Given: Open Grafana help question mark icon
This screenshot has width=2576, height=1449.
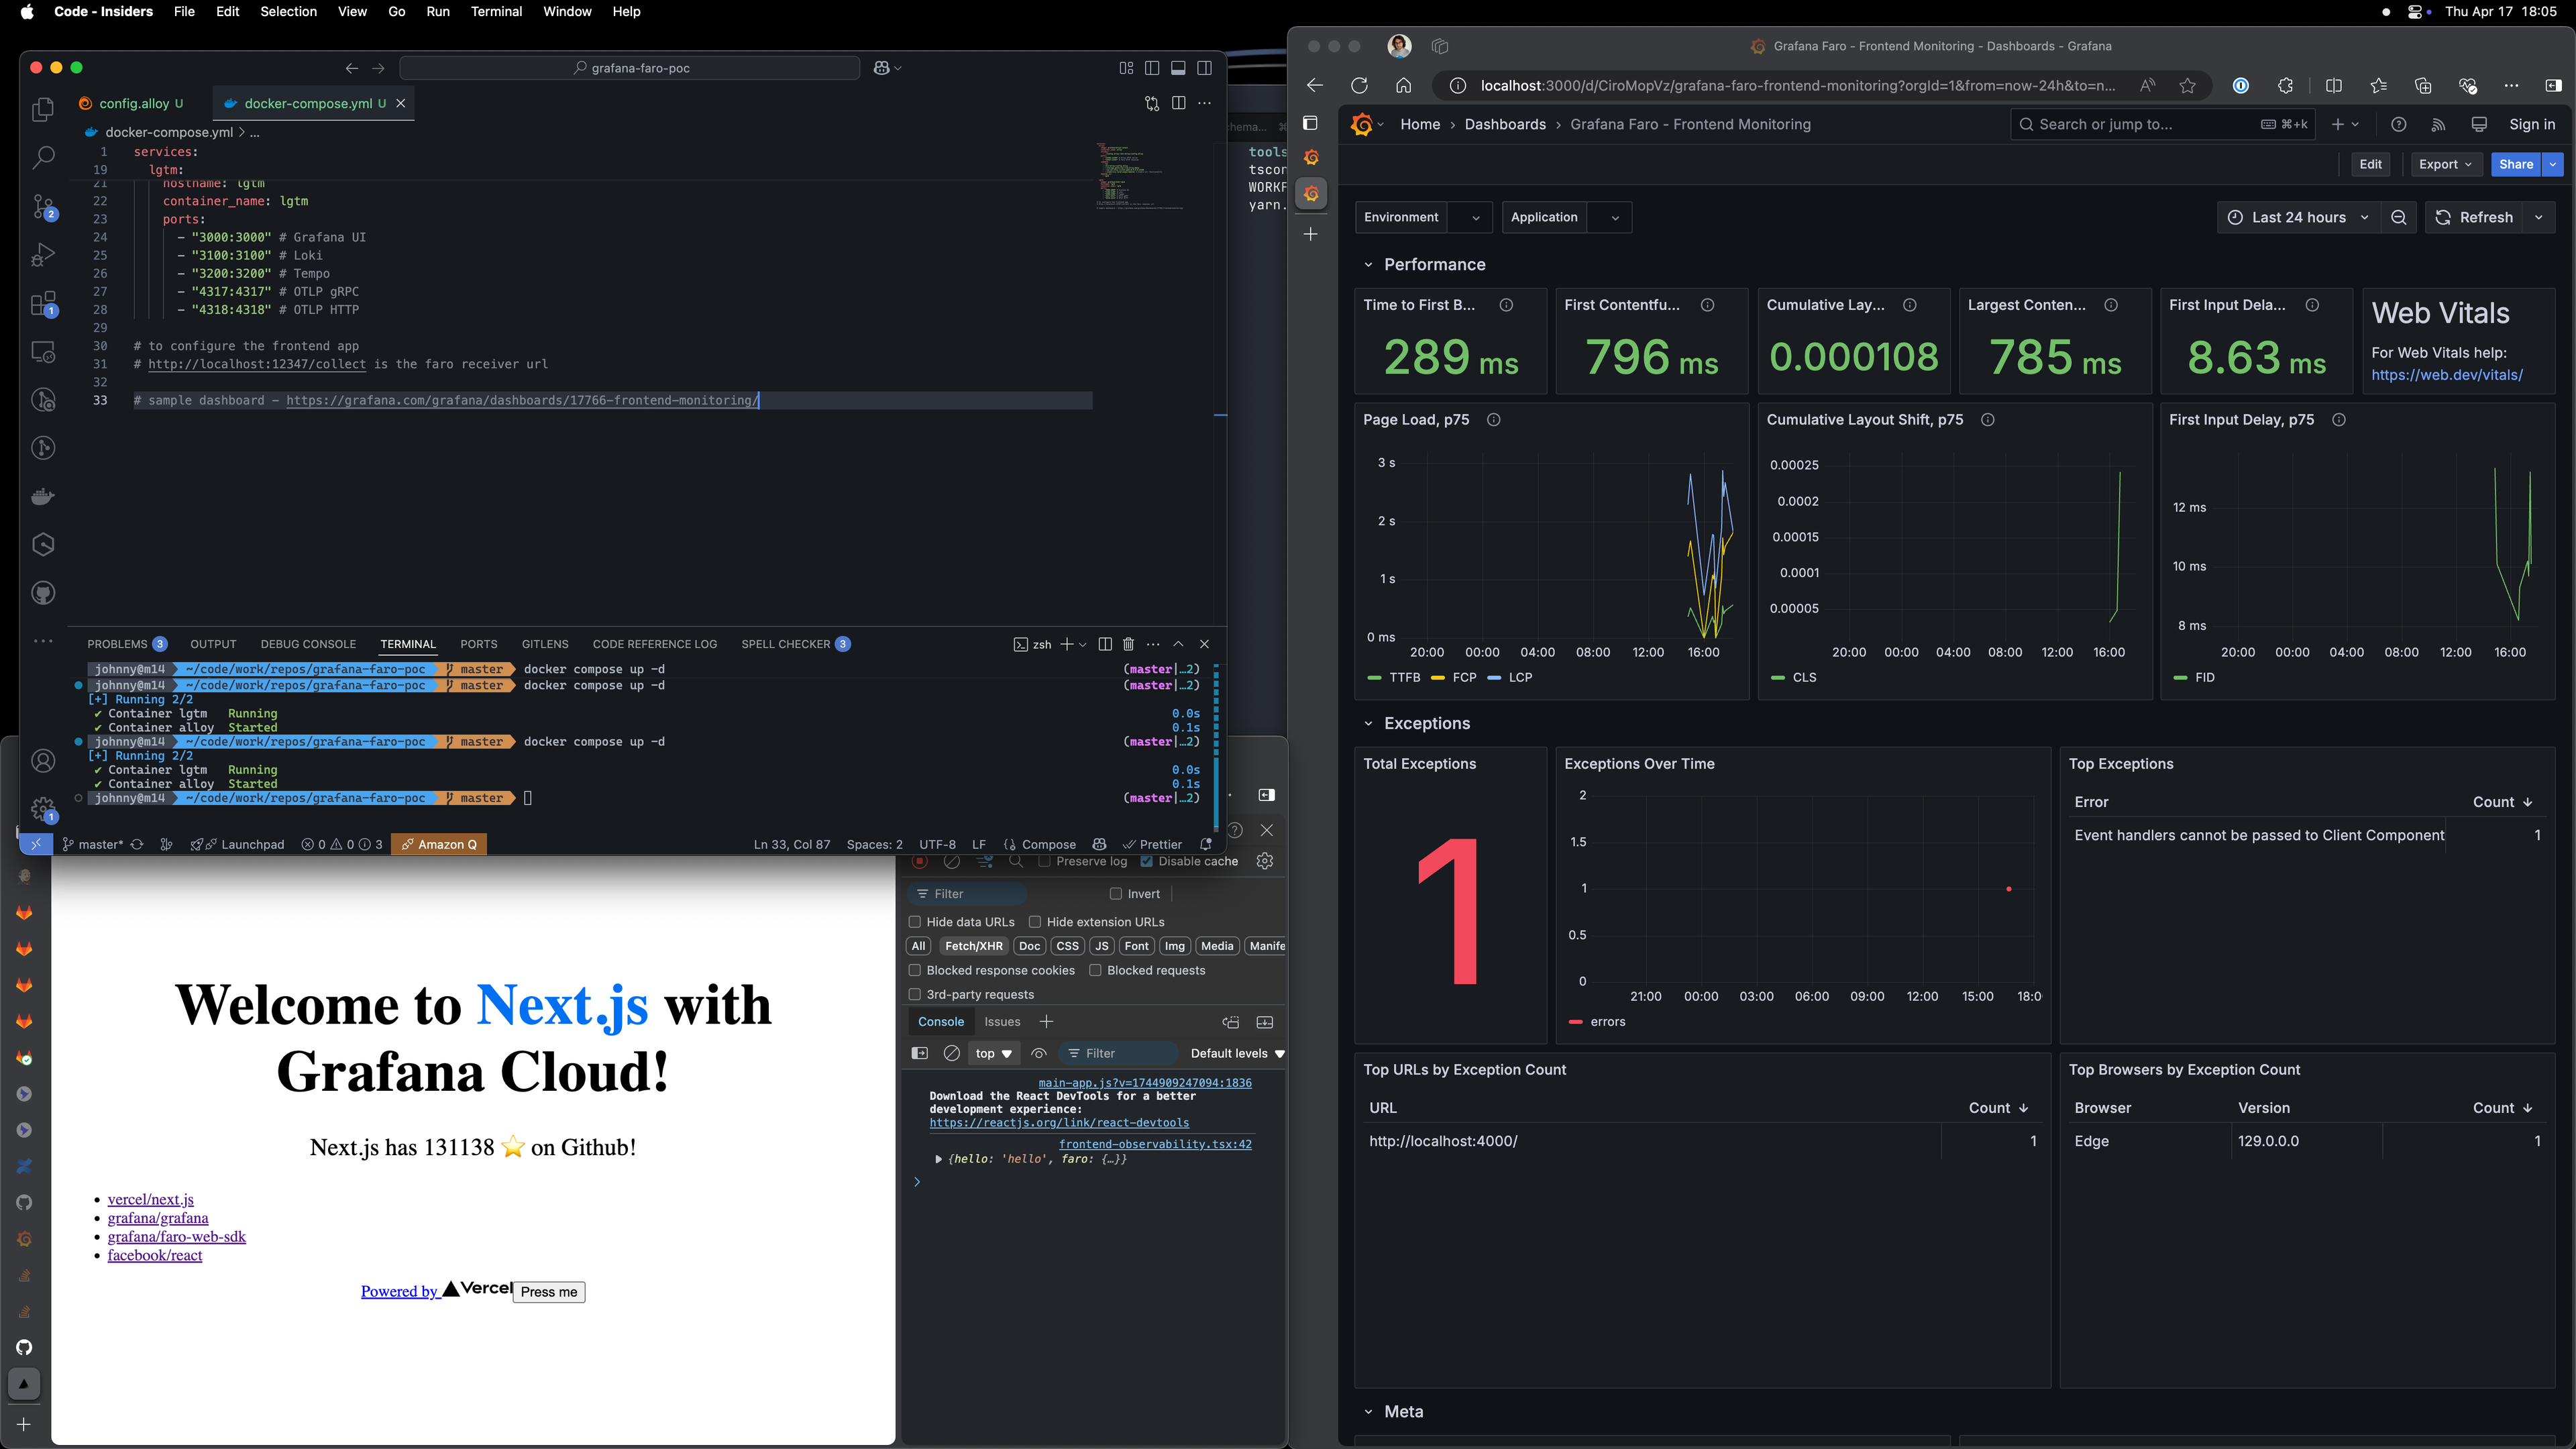Looking at the screenshot, I should tap(2398, 124).
